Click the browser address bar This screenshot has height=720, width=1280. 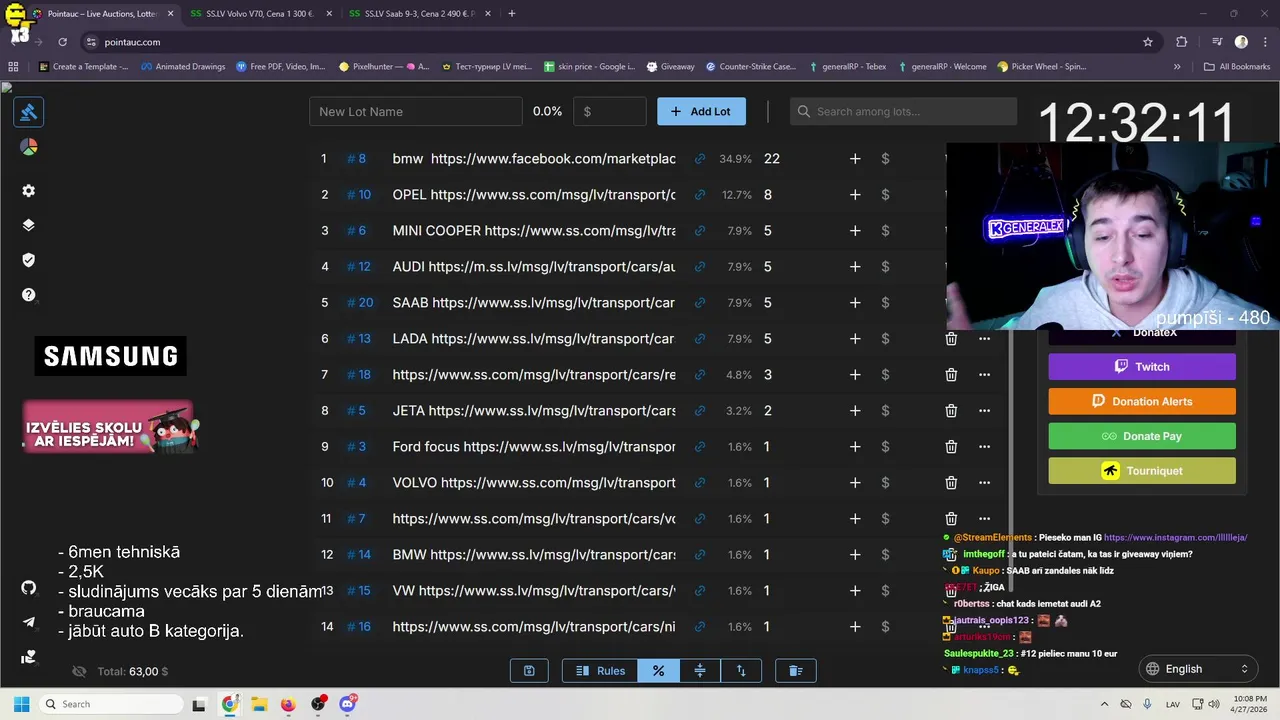point(620,42)
